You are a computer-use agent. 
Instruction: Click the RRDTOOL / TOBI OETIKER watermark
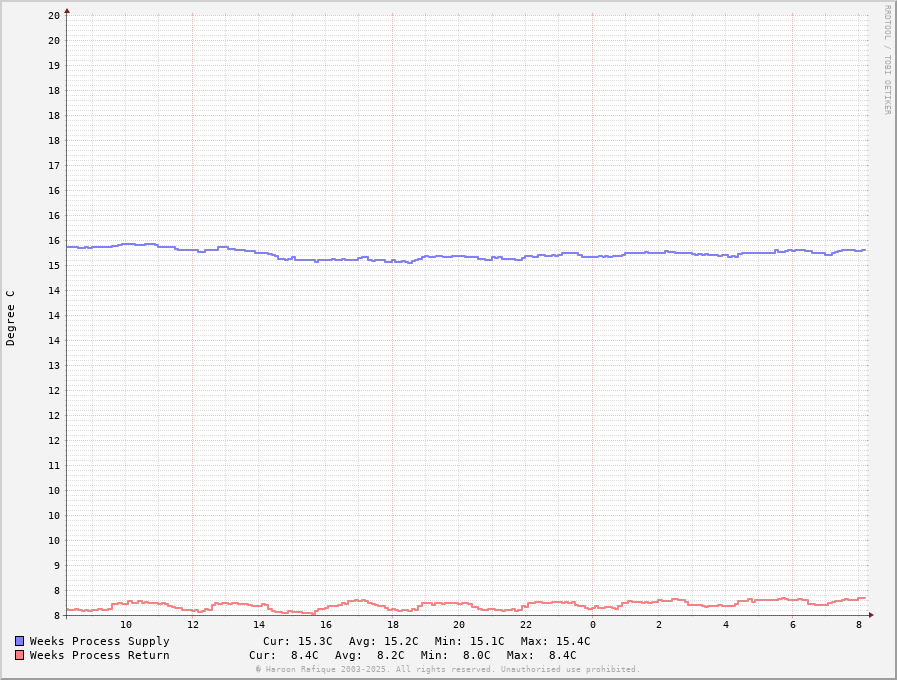(886, 60)
